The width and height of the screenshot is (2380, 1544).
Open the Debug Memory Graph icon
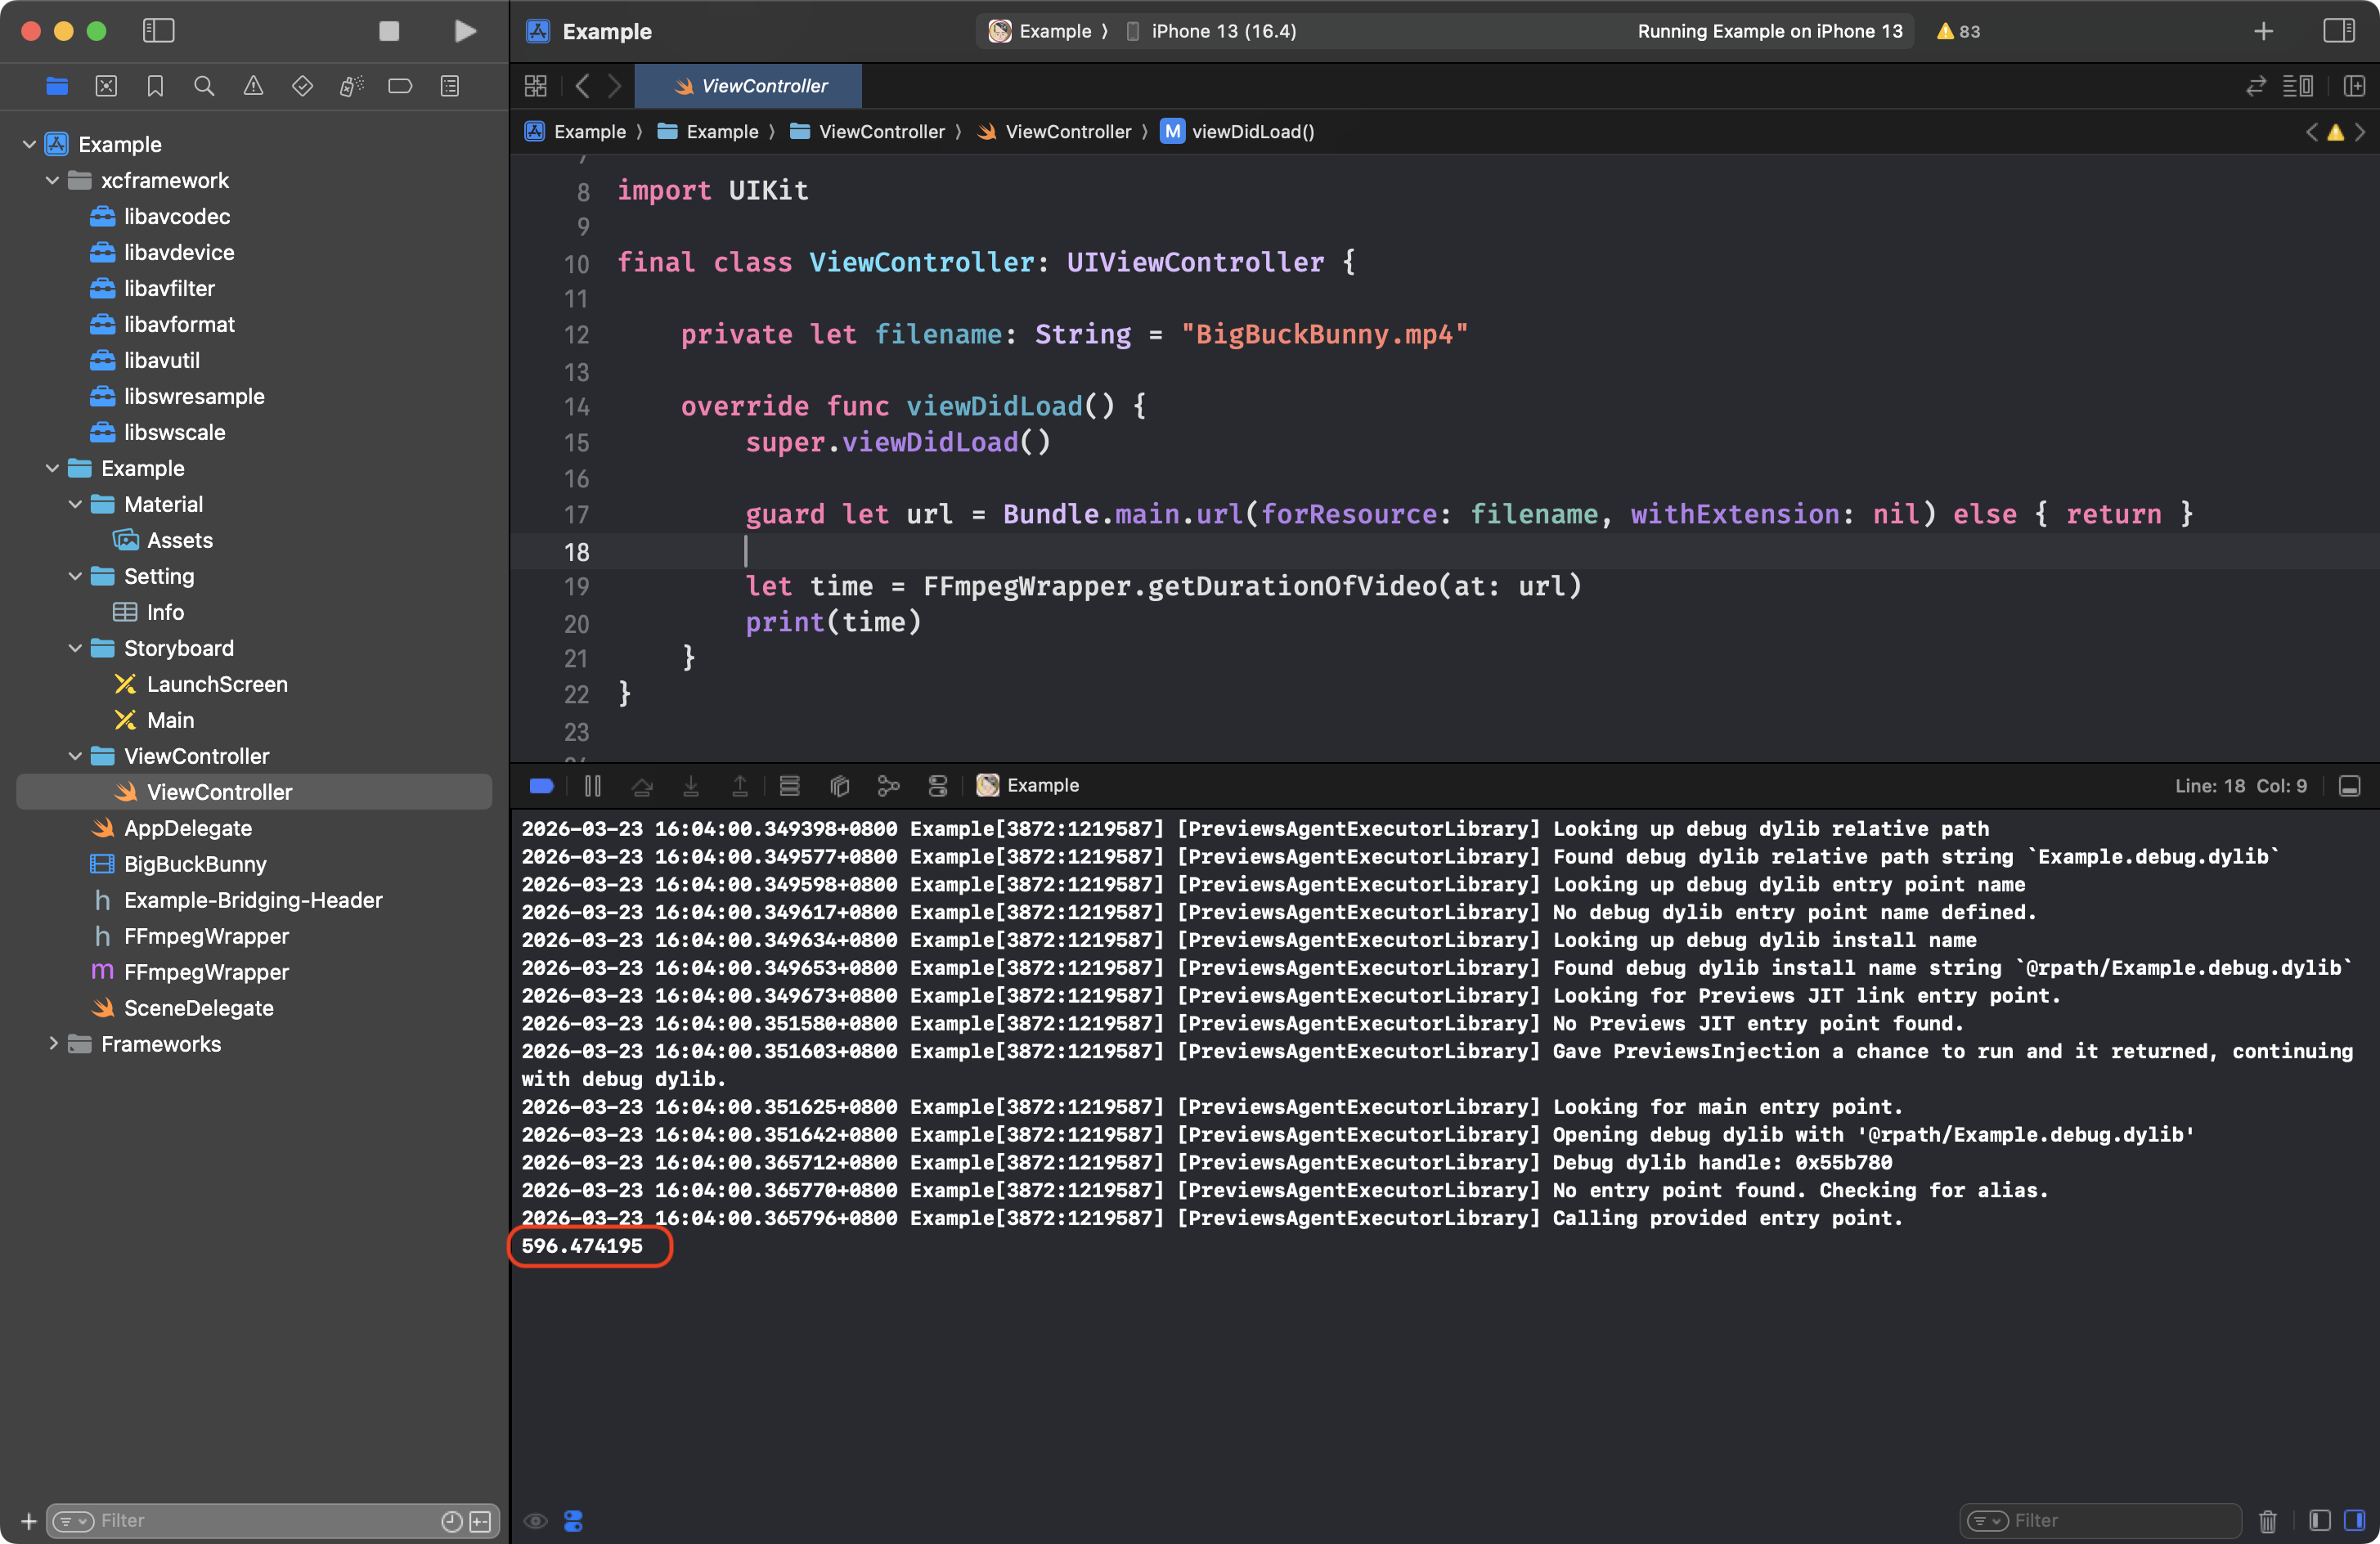[x=888, y=786]
